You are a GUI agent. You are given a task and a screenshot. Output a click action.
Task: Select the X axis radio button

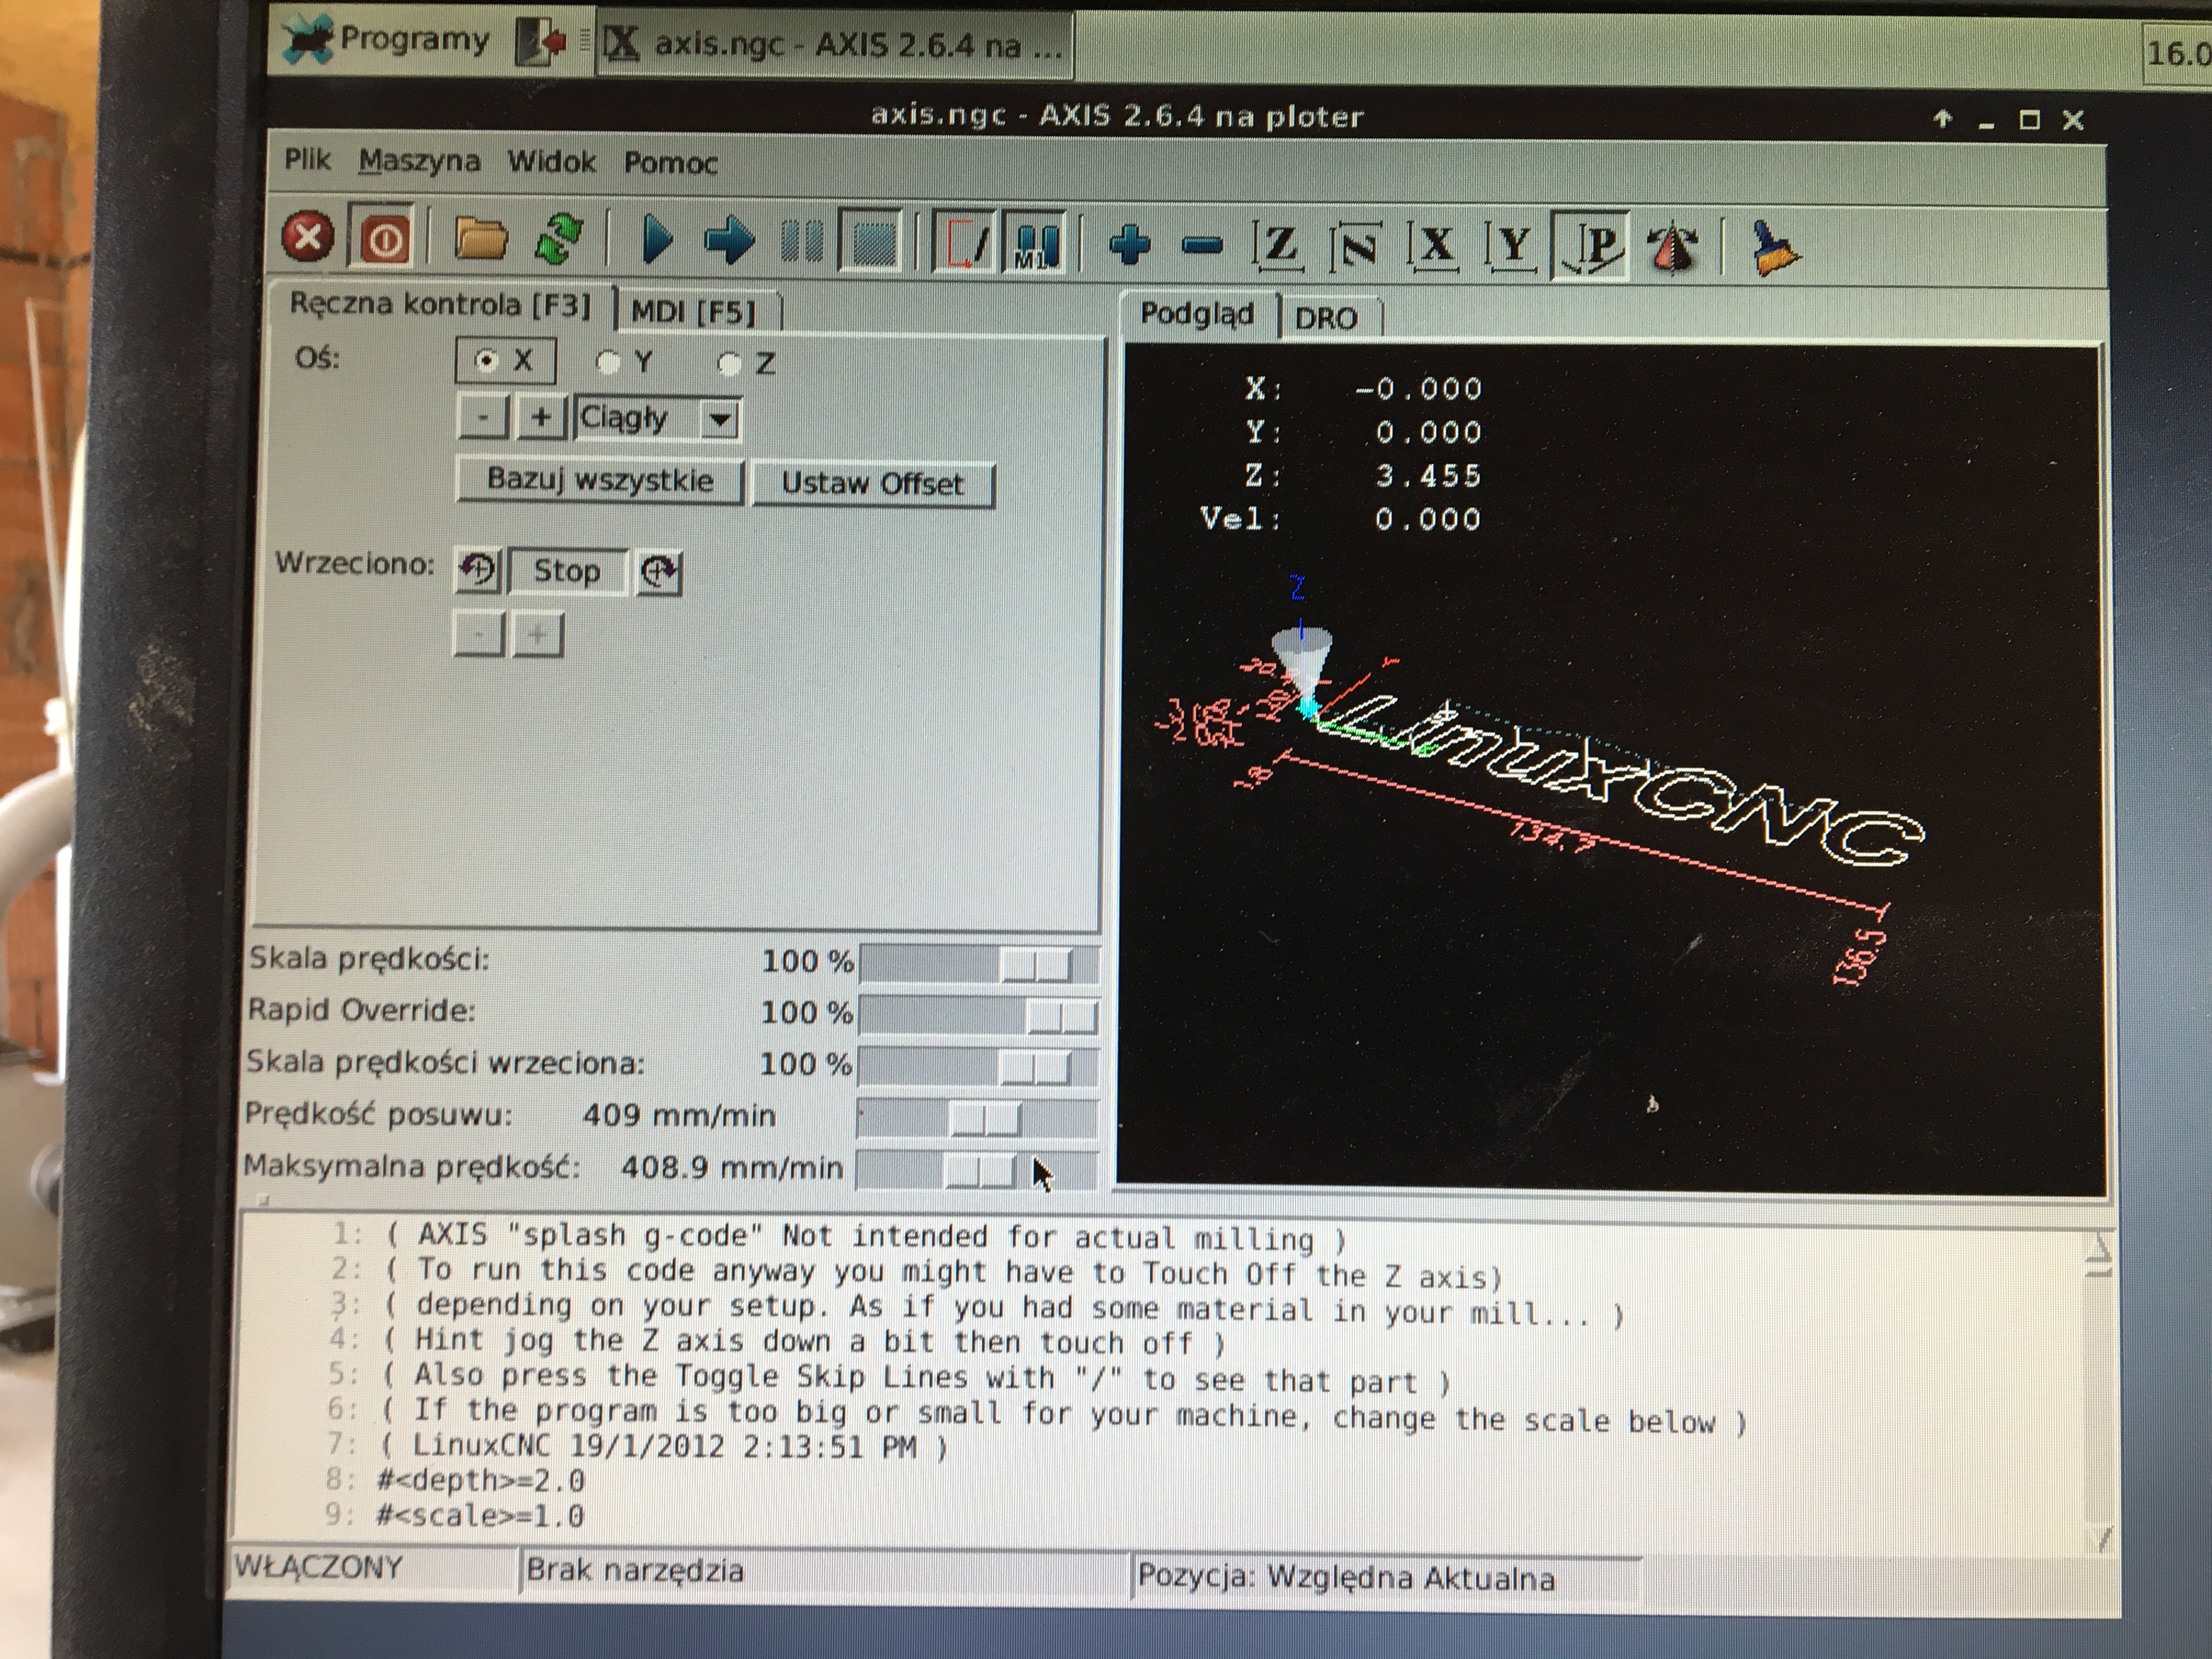tap(505, 361)
